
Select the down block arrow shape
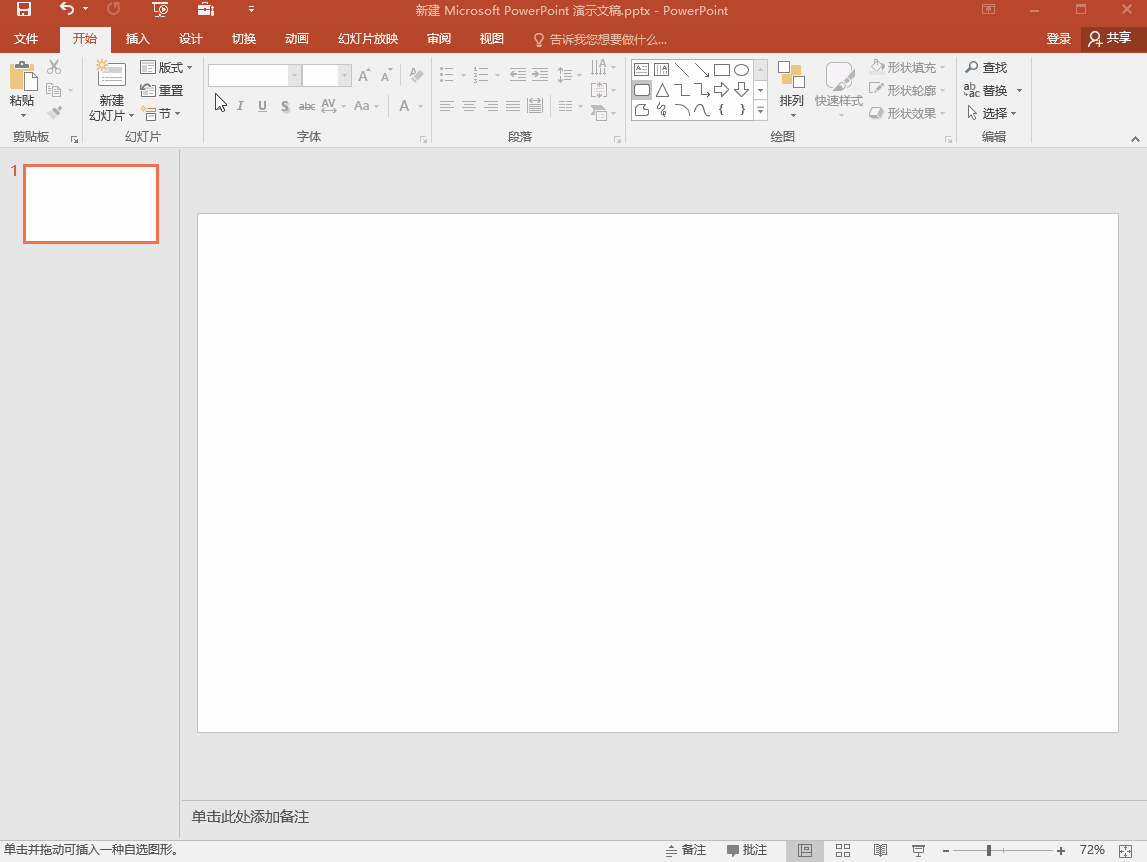741,90
